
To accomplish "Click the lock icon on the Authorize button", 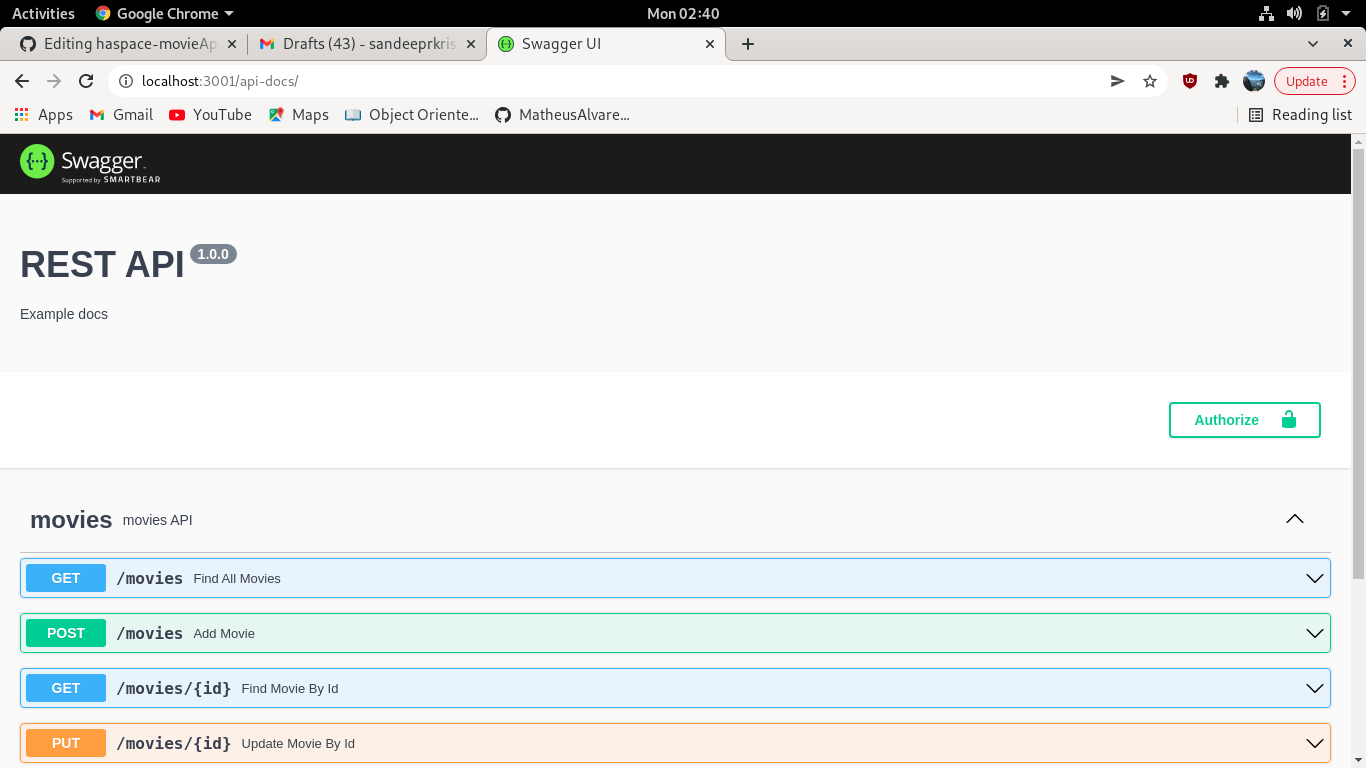I will (1290, 420).
